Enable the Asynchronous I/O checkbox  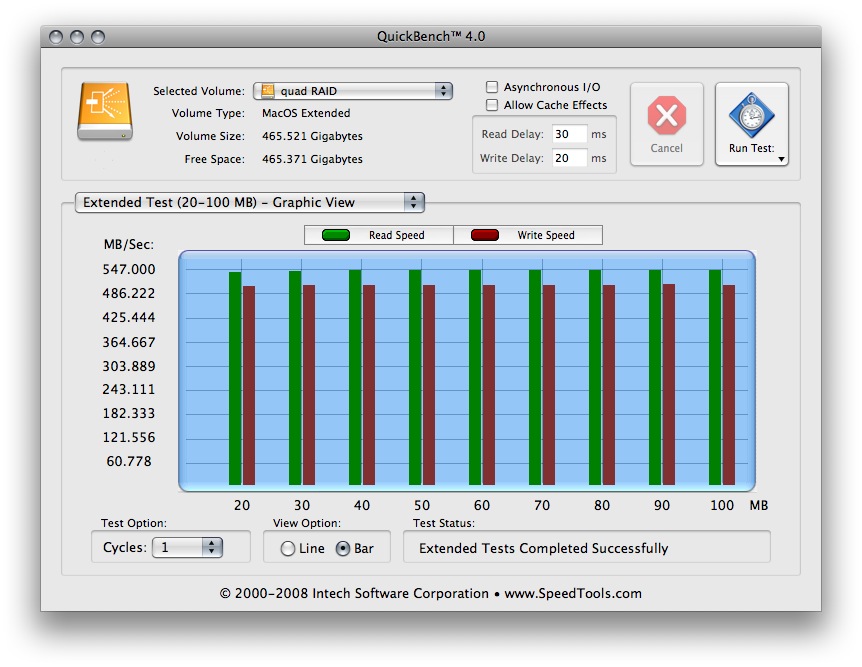pos(492,88)
